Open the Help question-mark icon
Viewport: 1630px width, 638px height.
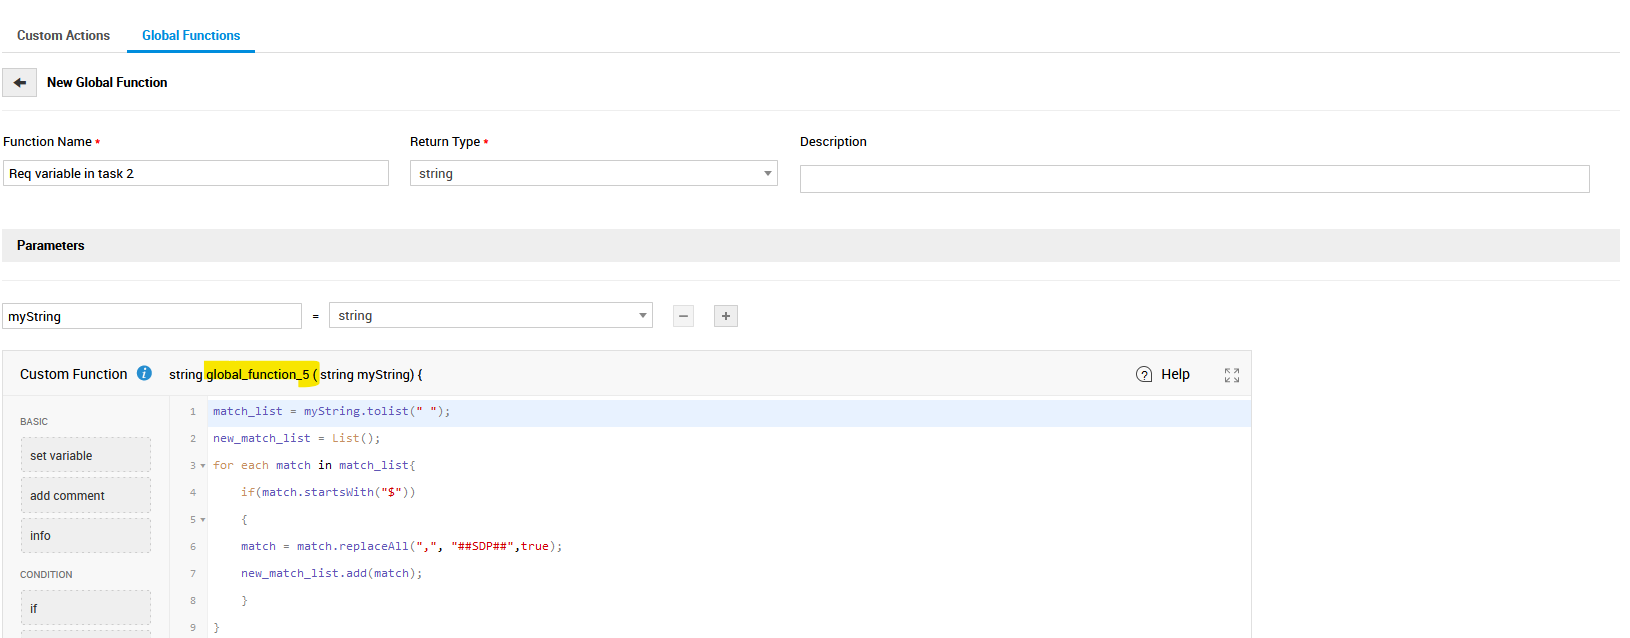point(1144,374)
